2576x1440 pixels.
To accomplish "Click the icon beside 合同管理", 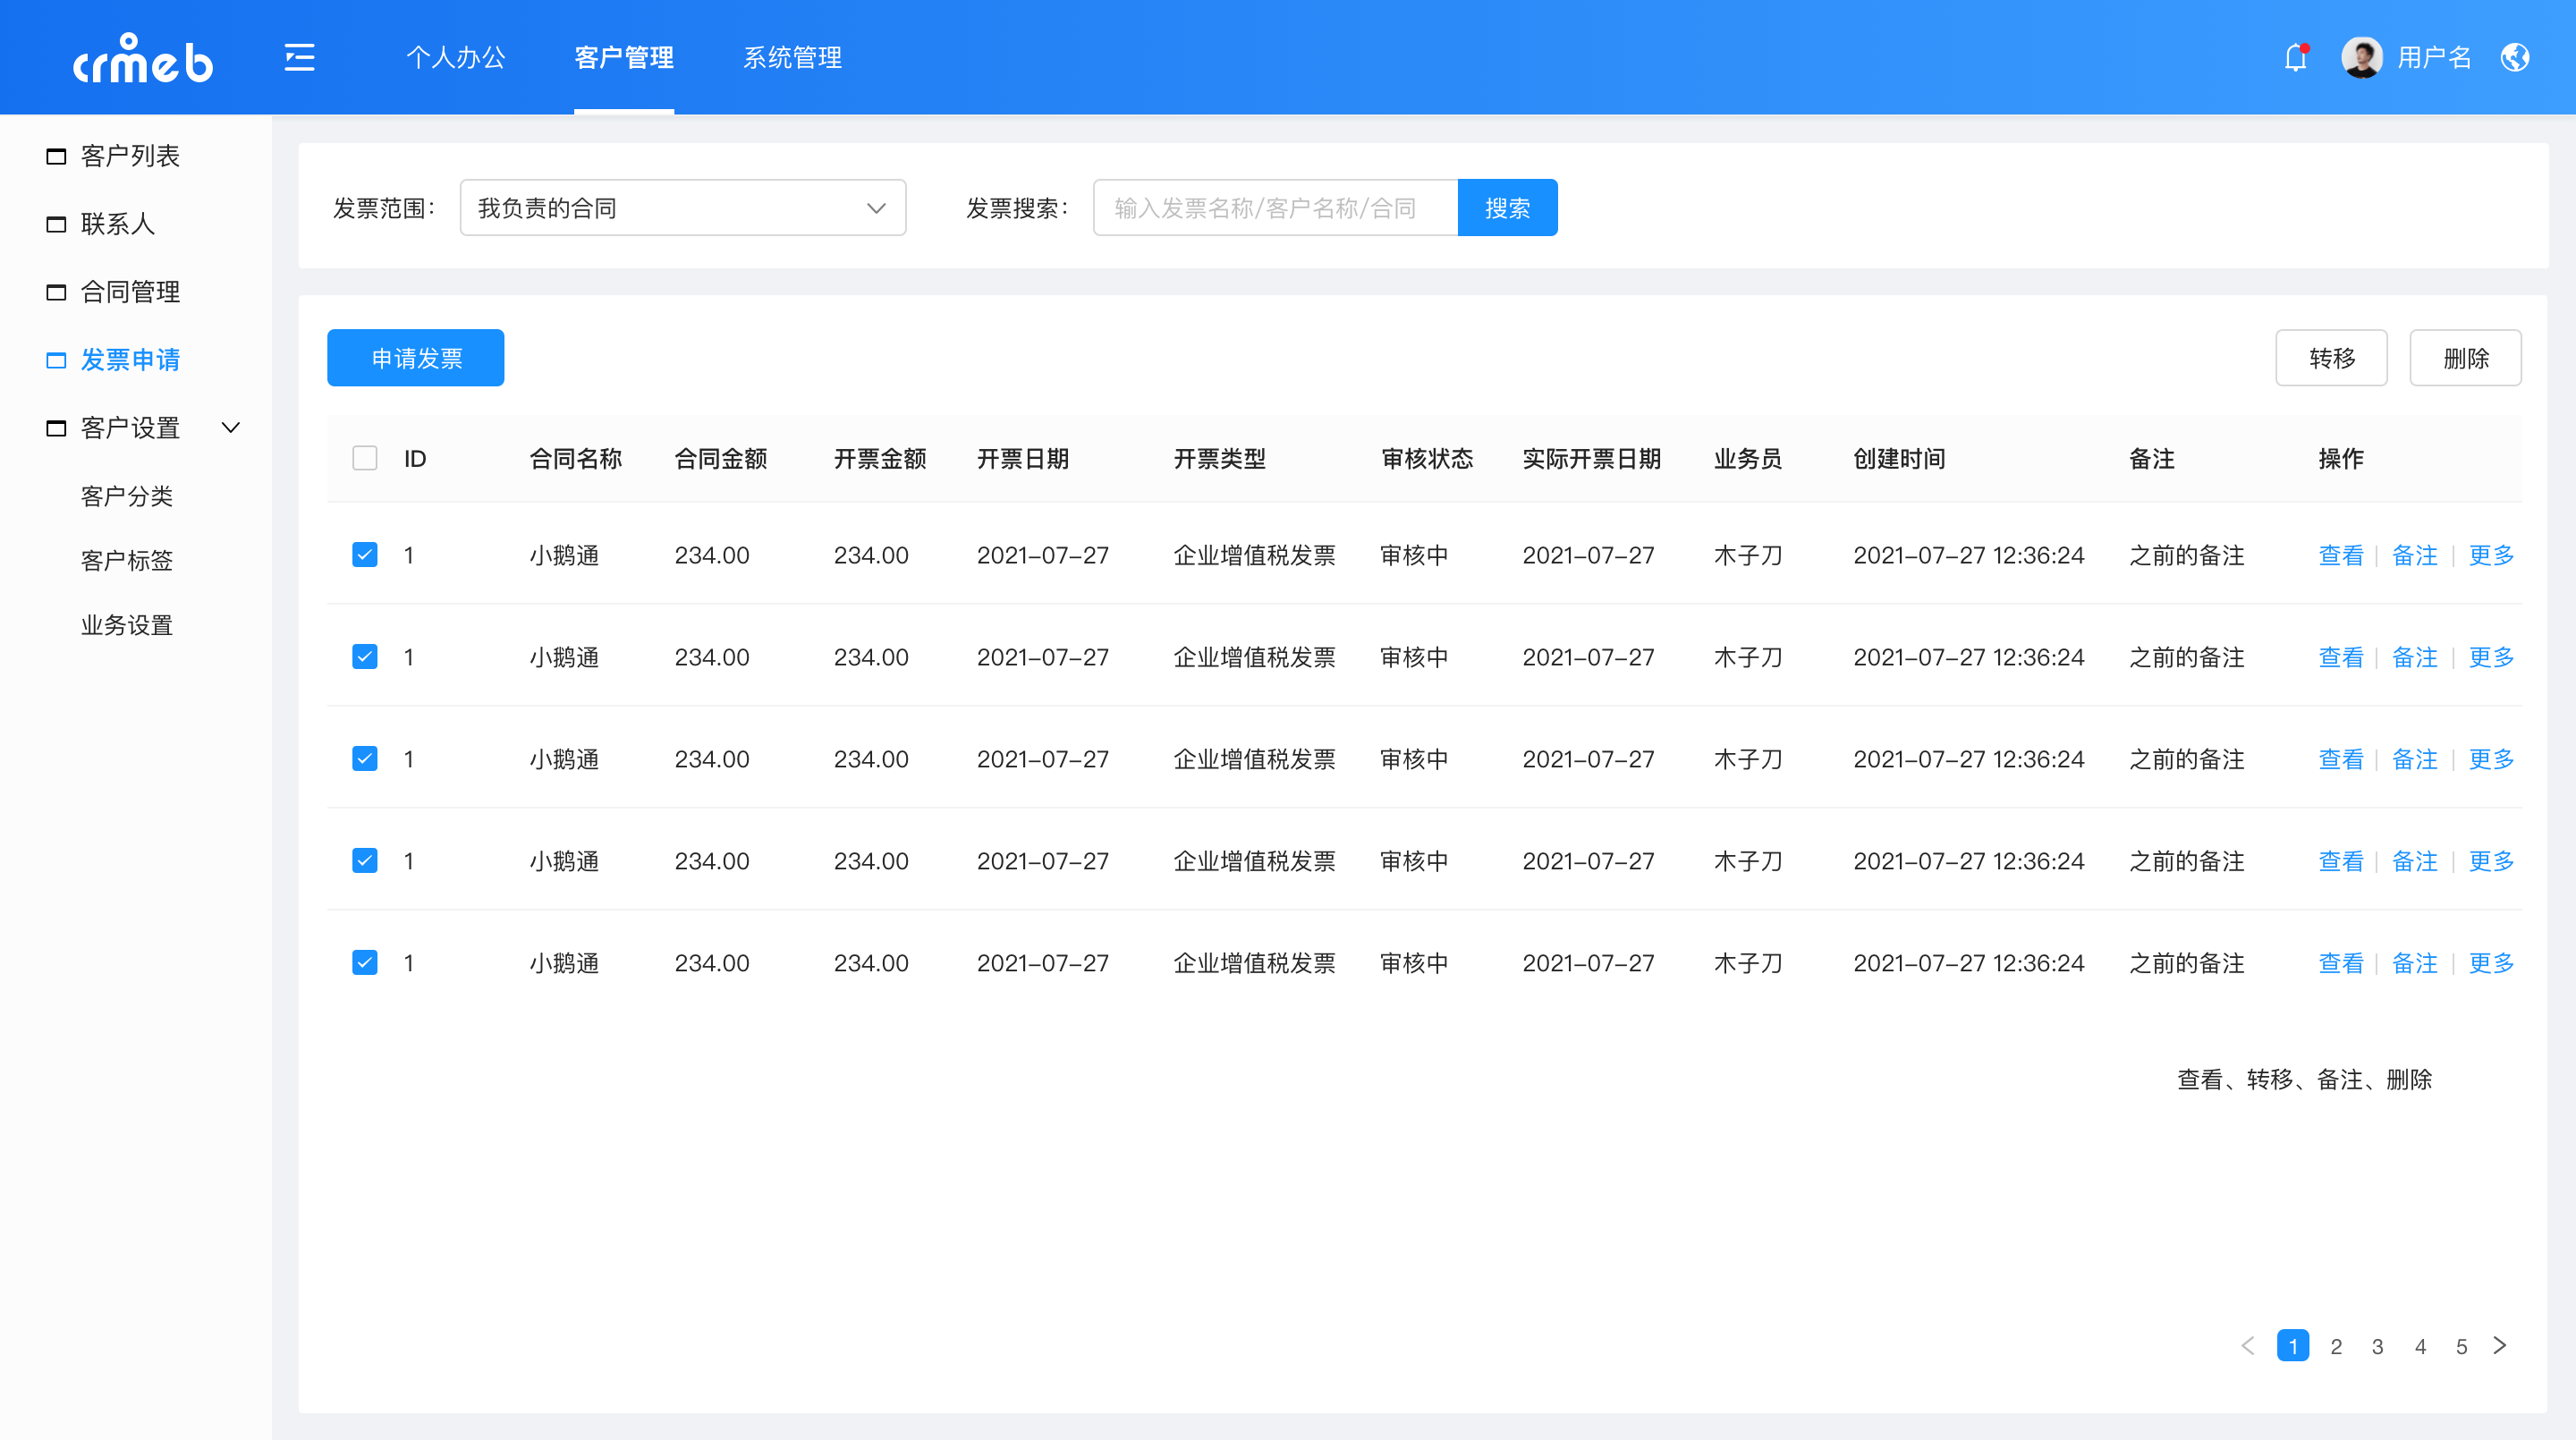I will pos(56,292).
